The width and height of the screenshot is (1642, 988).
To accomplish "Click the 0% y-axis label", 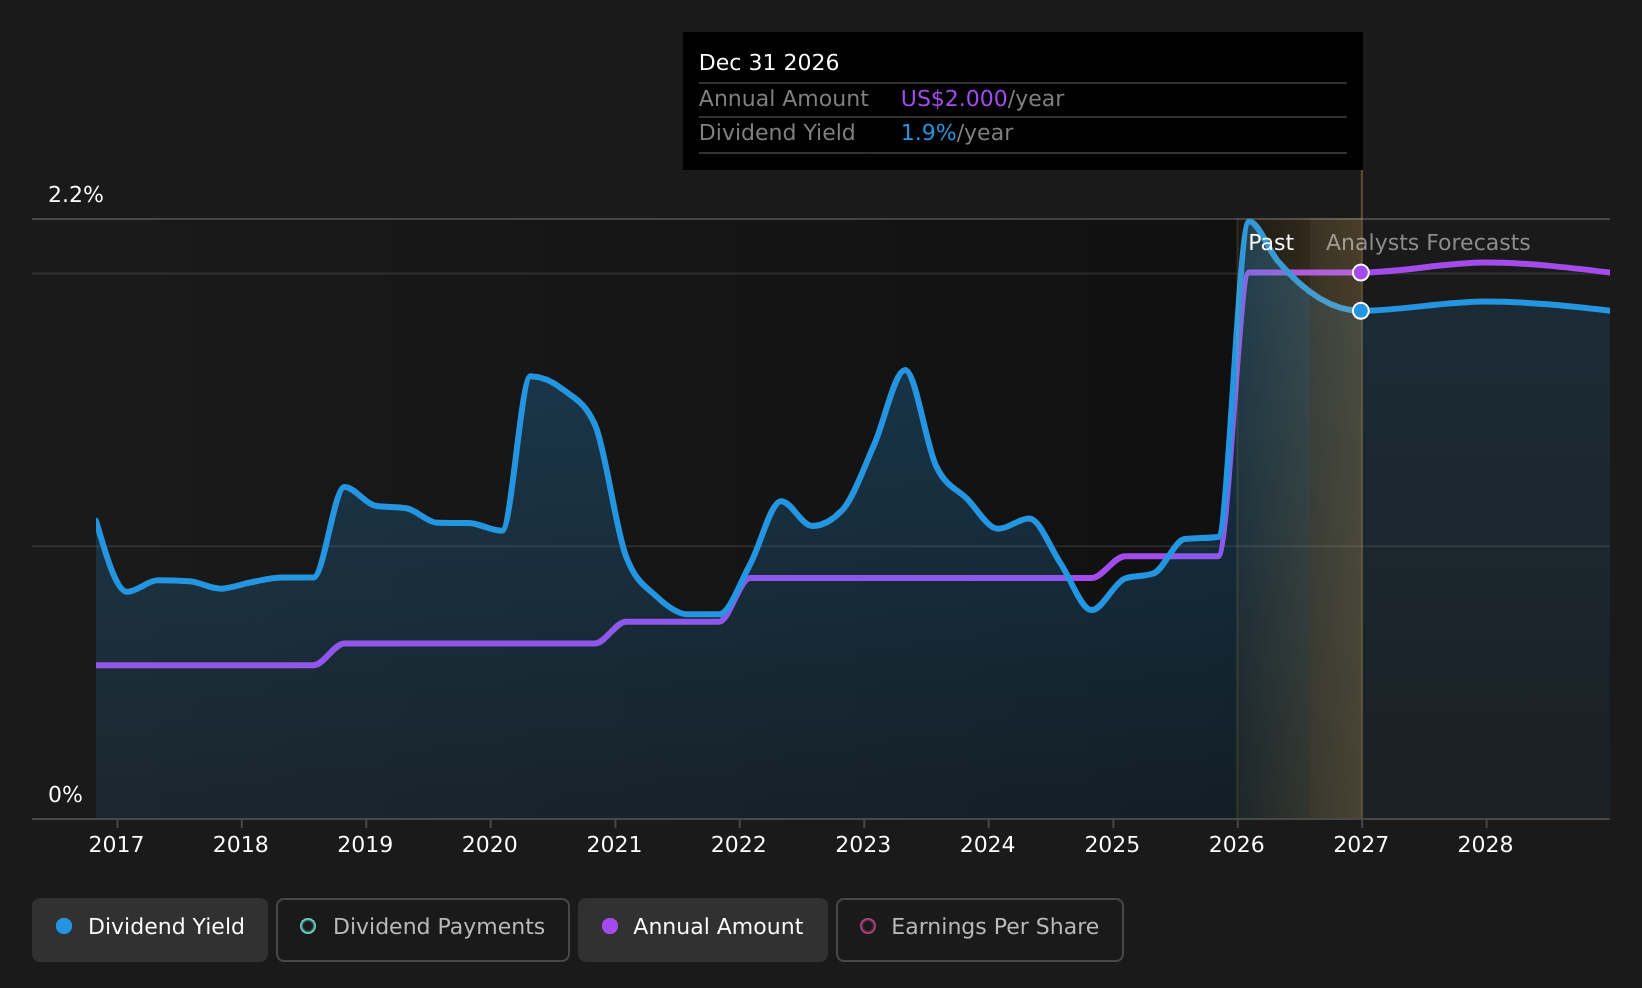I will click(x=65, y=795).
